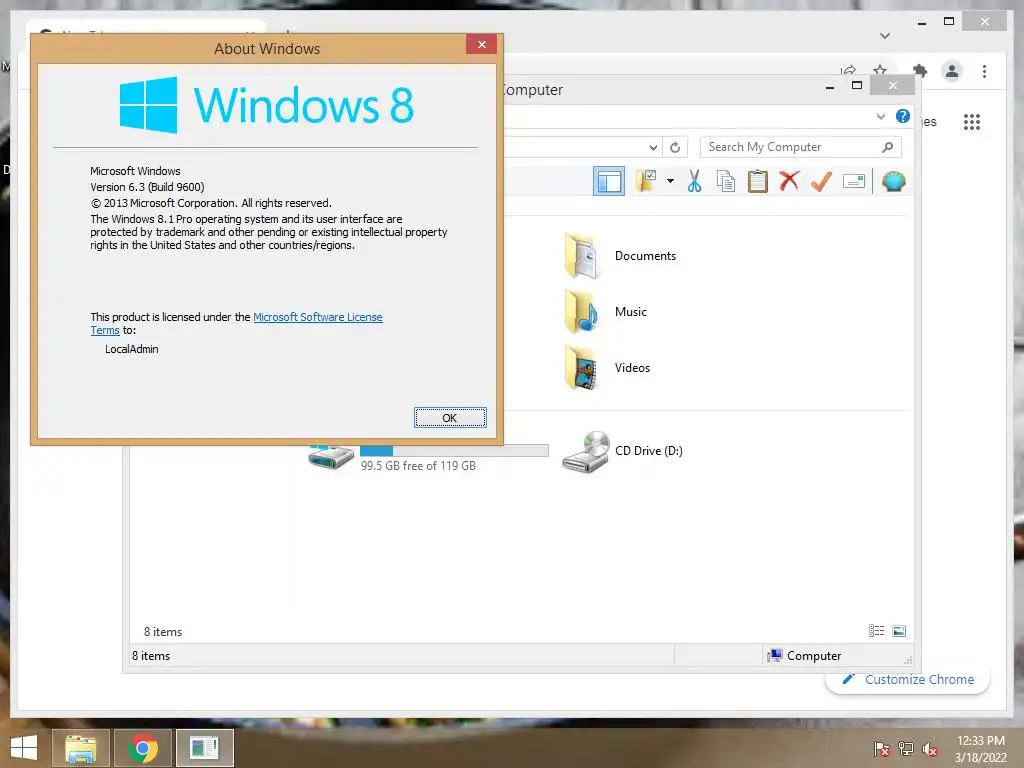The image size is (1024, 768).
Task: Expand the address bar history dropdown
Action: point(653,148)
